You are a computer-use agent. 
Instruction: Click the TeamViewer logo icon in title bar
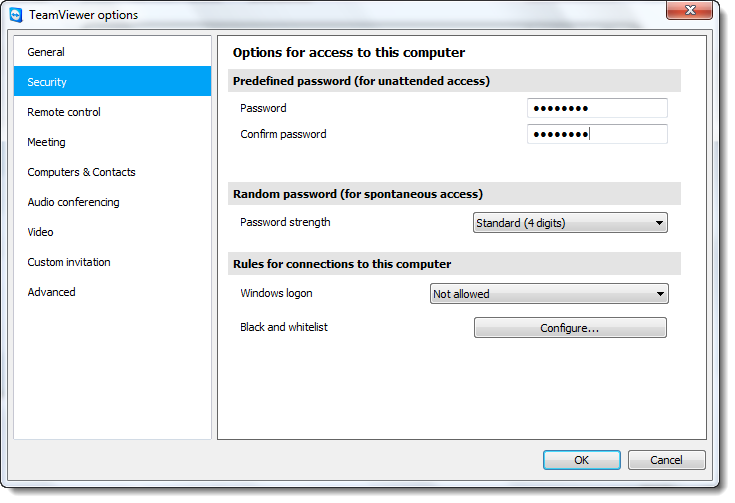(x=16, y=15)
